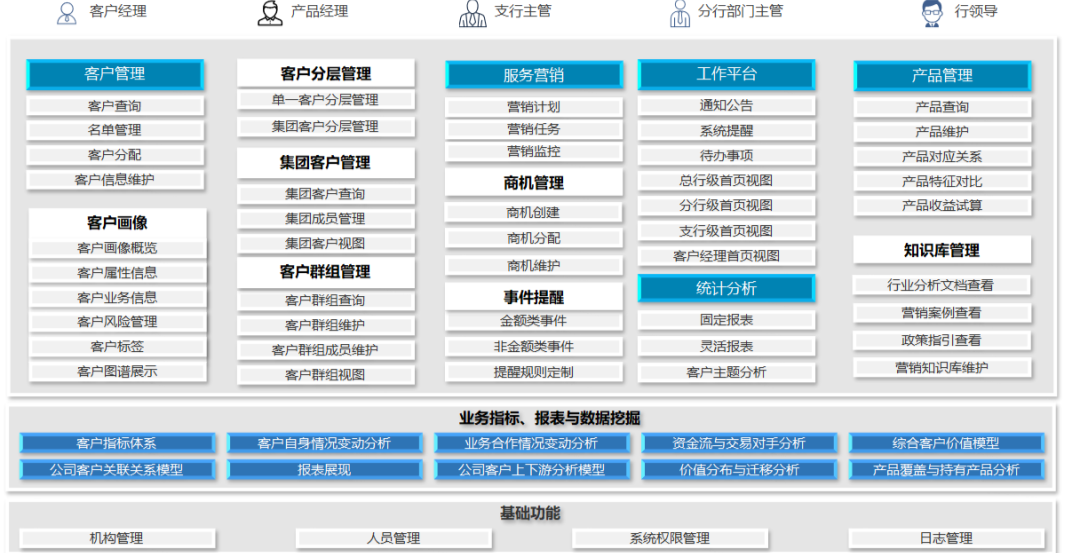Select the 行领导 avatar icon

(x=931, y=13)
